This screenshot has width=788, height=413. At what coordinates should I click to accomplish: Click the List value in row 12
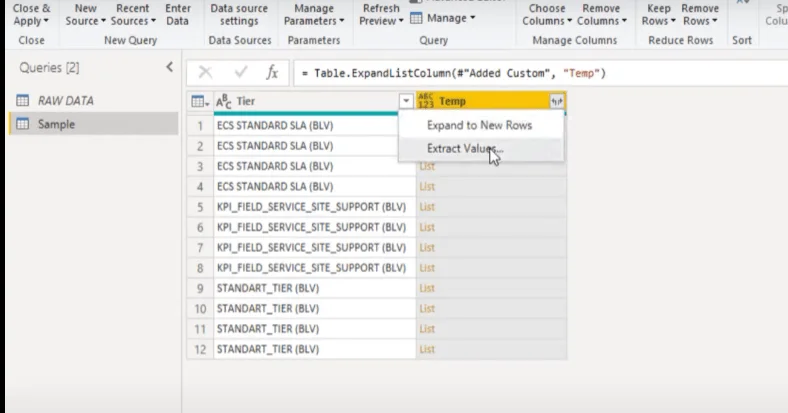pos(427,349)
